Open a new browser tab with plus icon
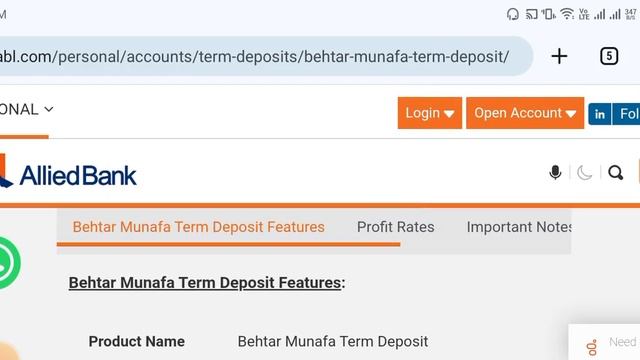This screenshot has width=640, height=360. tap(559, 56)
